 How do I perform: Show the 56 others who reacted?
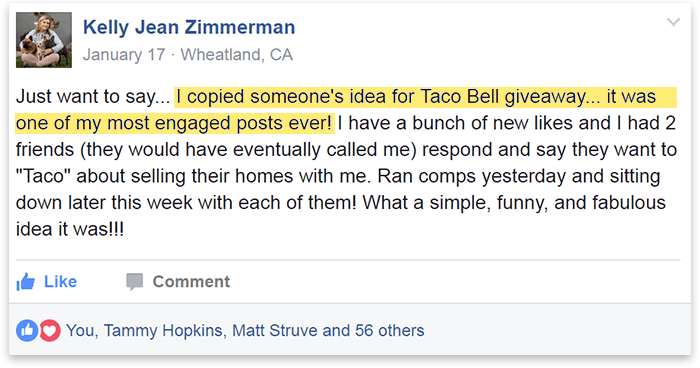point(389,330)
